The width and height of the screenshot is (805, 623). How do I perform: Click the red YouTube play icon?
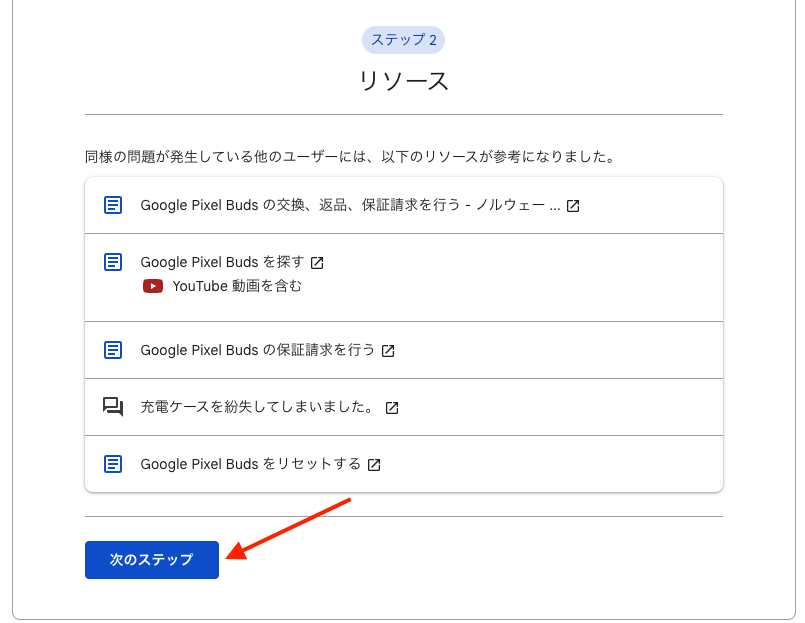click(x=153, y=286)
